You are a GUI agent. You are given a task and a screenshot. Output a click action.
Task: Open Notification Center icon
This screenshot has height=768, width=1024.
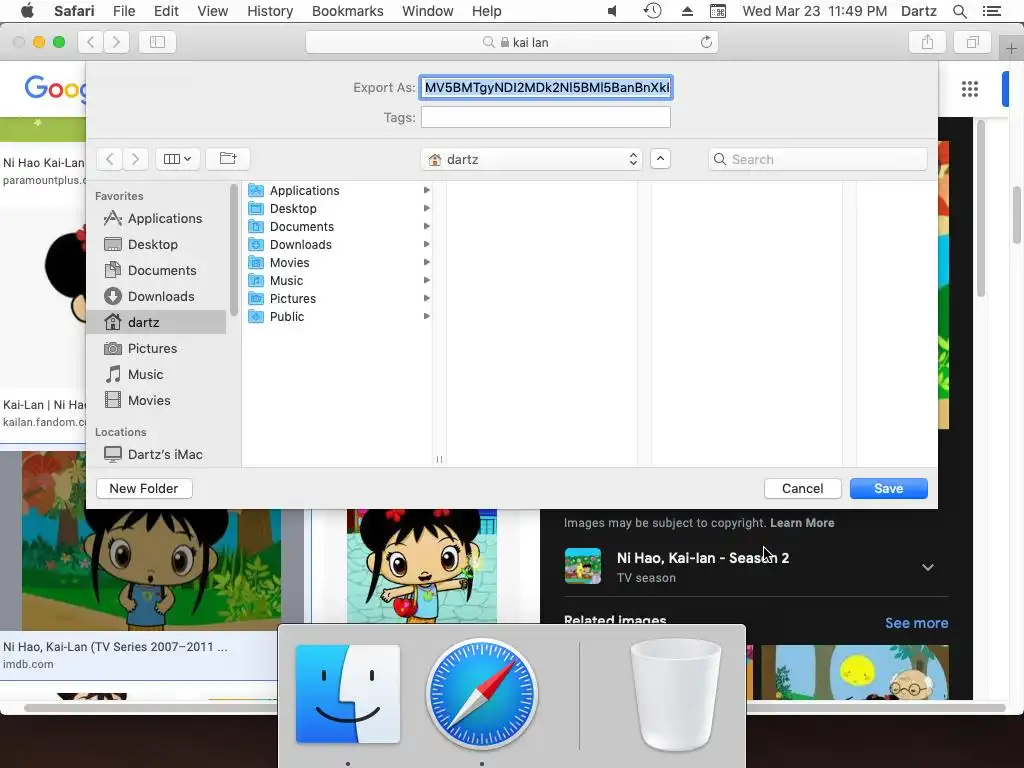coord(992,11)
